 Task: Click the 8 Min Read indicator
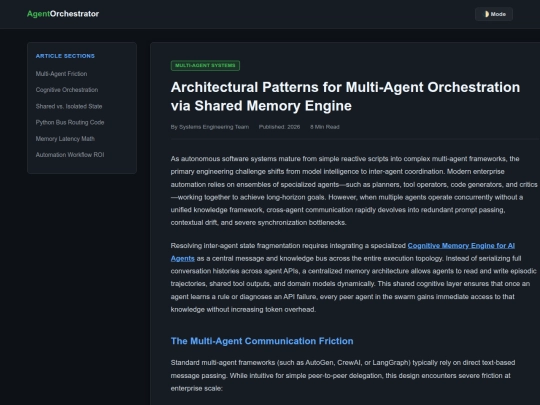325,127
